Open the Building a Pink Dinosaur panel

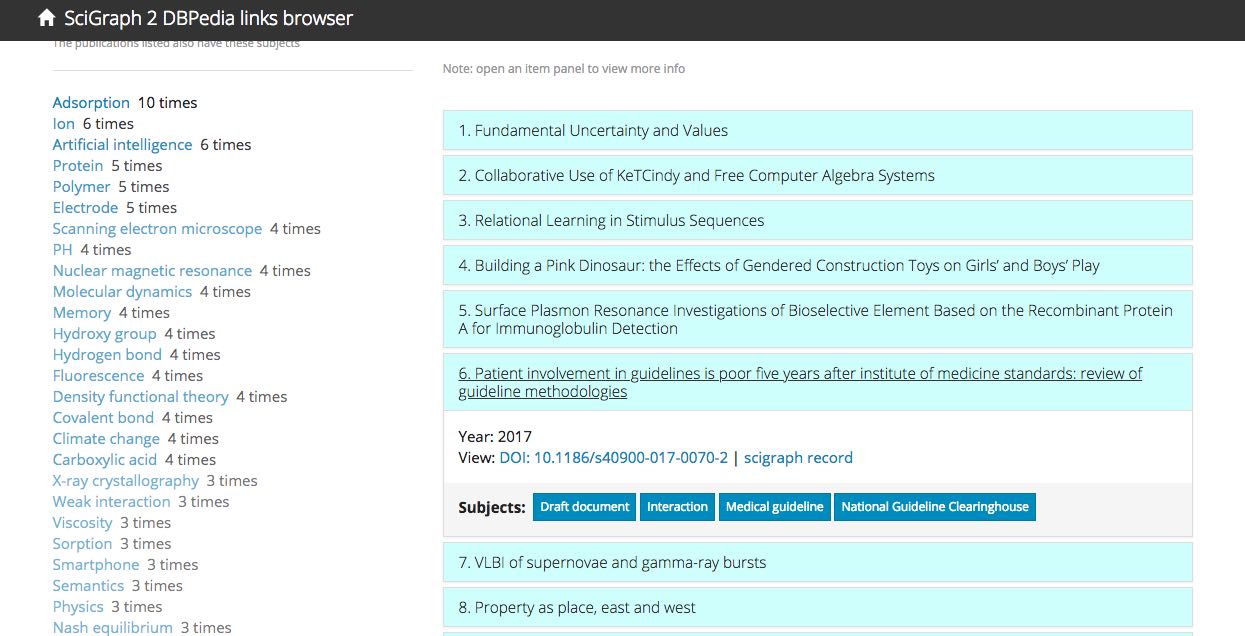pos(817,265)
